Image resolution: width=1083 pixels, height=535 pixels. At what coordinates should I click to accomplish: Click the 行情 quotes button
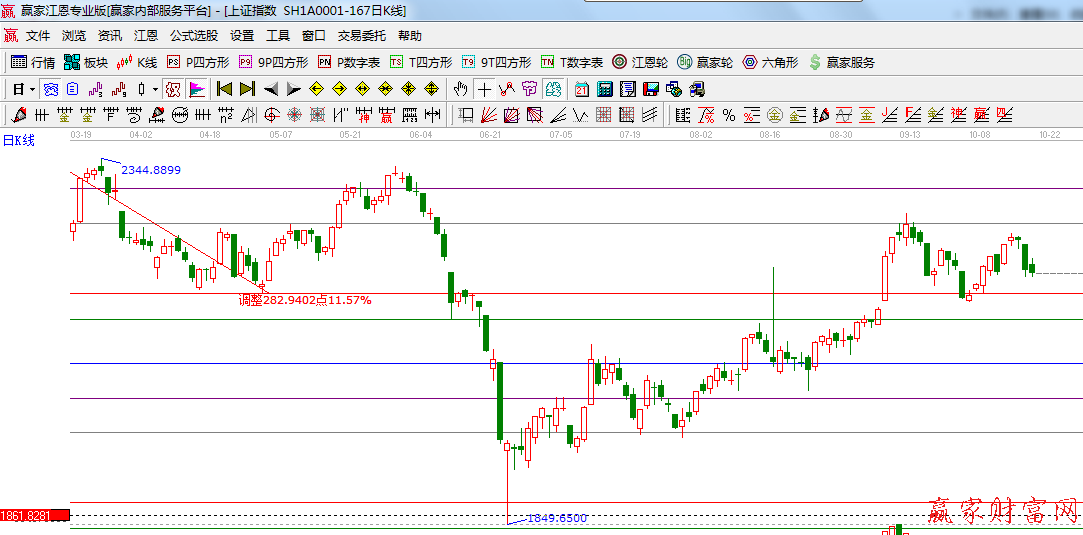click(x=33, y=62)
